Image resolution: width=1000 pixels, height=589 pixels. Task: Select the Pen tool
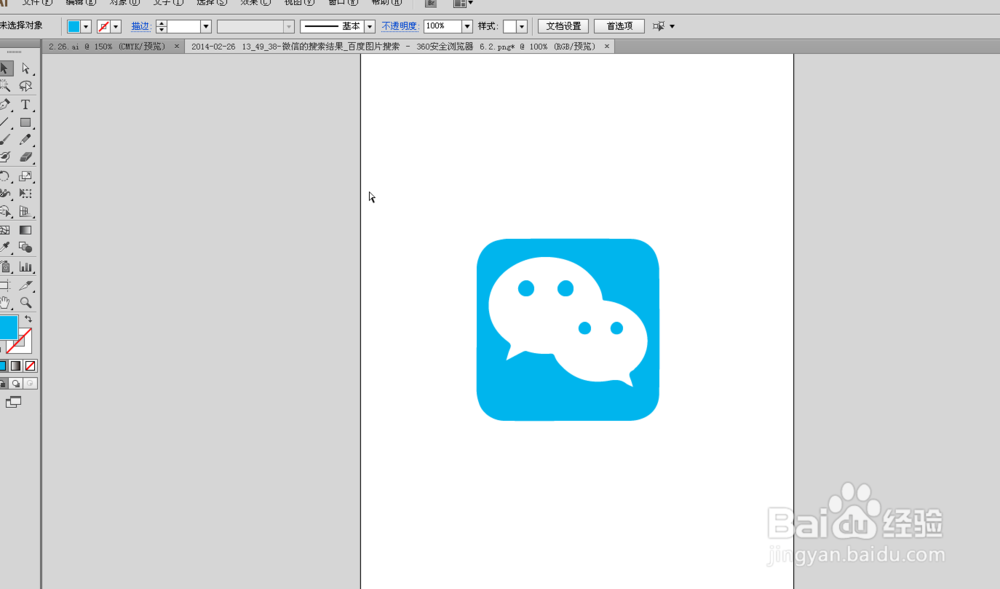click(x=6, y=104)
